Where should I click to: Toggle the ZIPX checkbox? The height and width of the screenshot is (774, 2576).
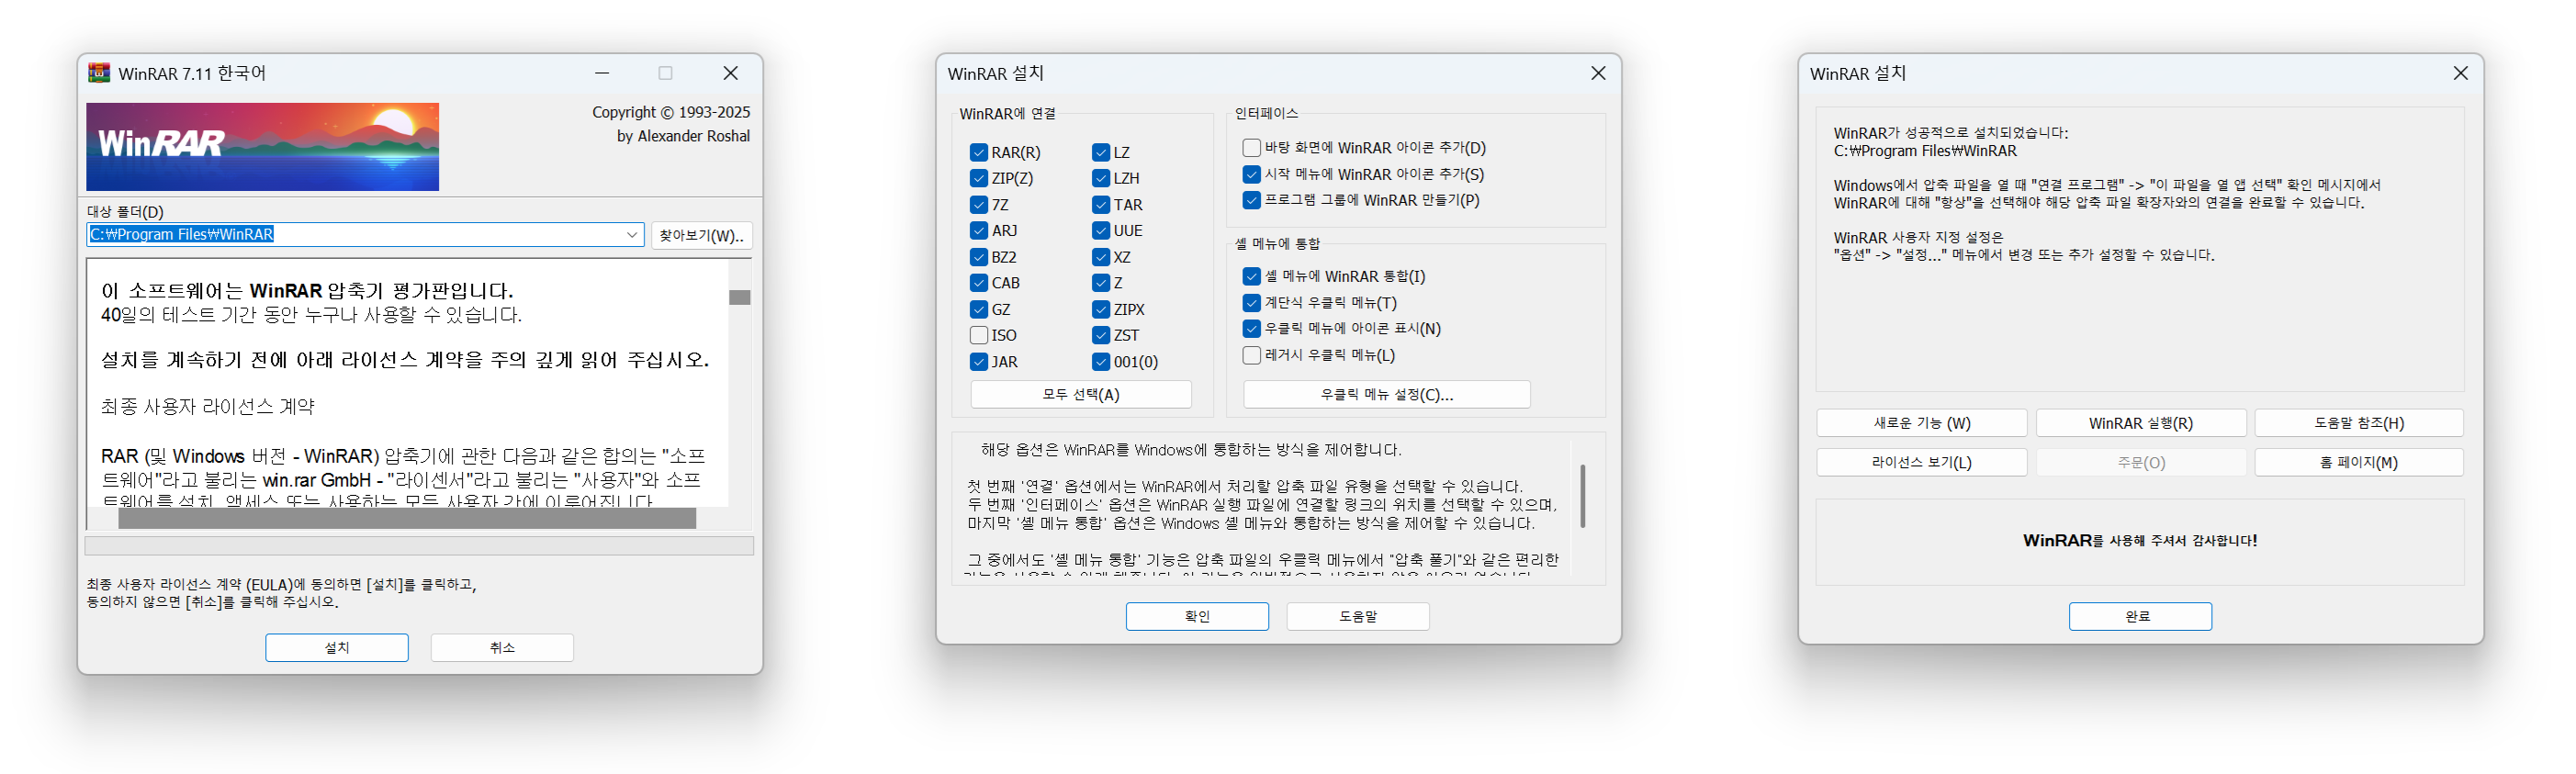click(x=1100, y=309)
